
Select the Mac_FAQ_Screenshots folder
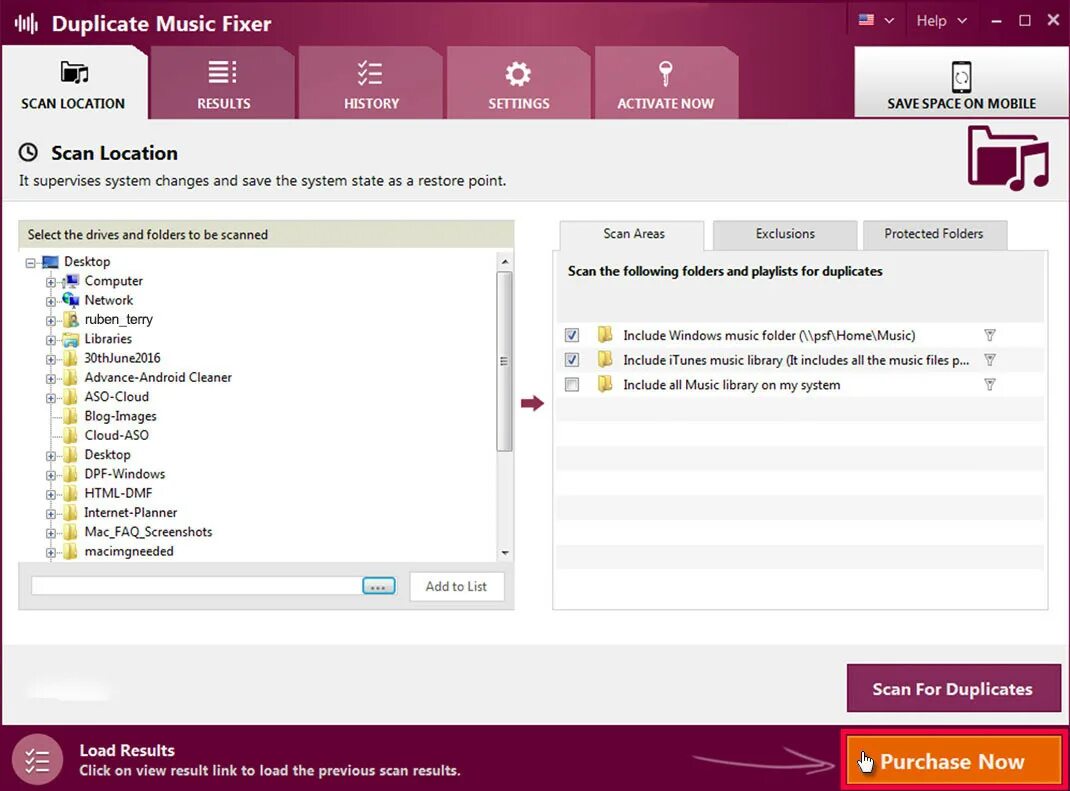click(x=148, y=532)
